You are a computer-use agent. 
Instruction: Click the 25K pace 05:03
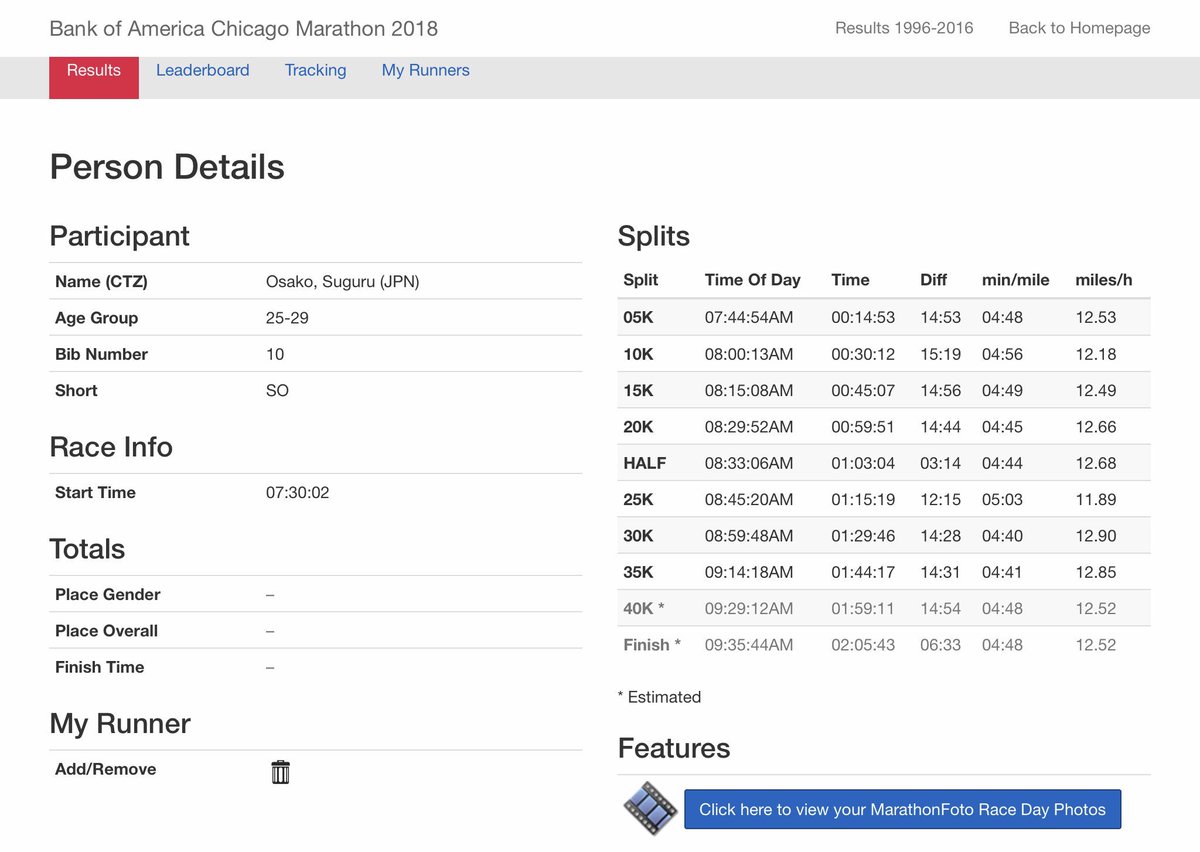coord(1002,500)
